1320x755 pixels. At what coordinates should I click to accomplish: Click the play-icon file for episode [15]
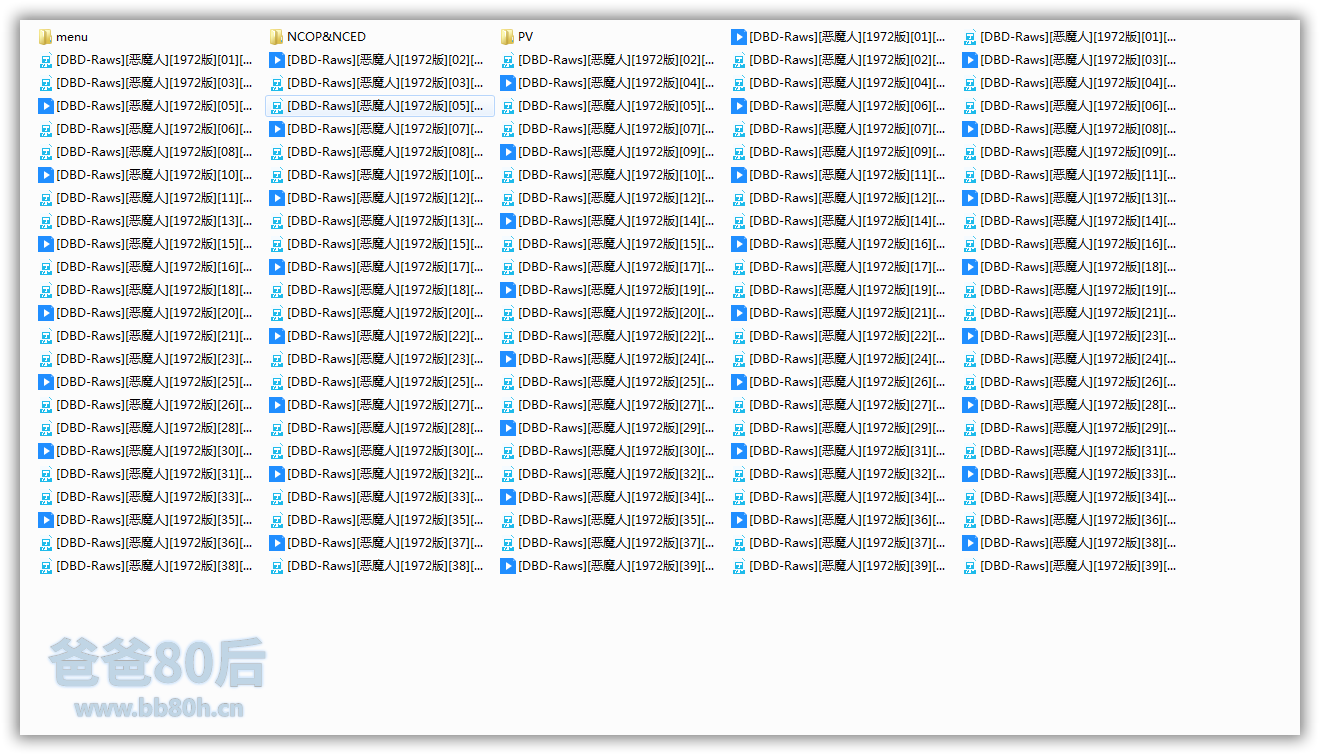(146, 244)
